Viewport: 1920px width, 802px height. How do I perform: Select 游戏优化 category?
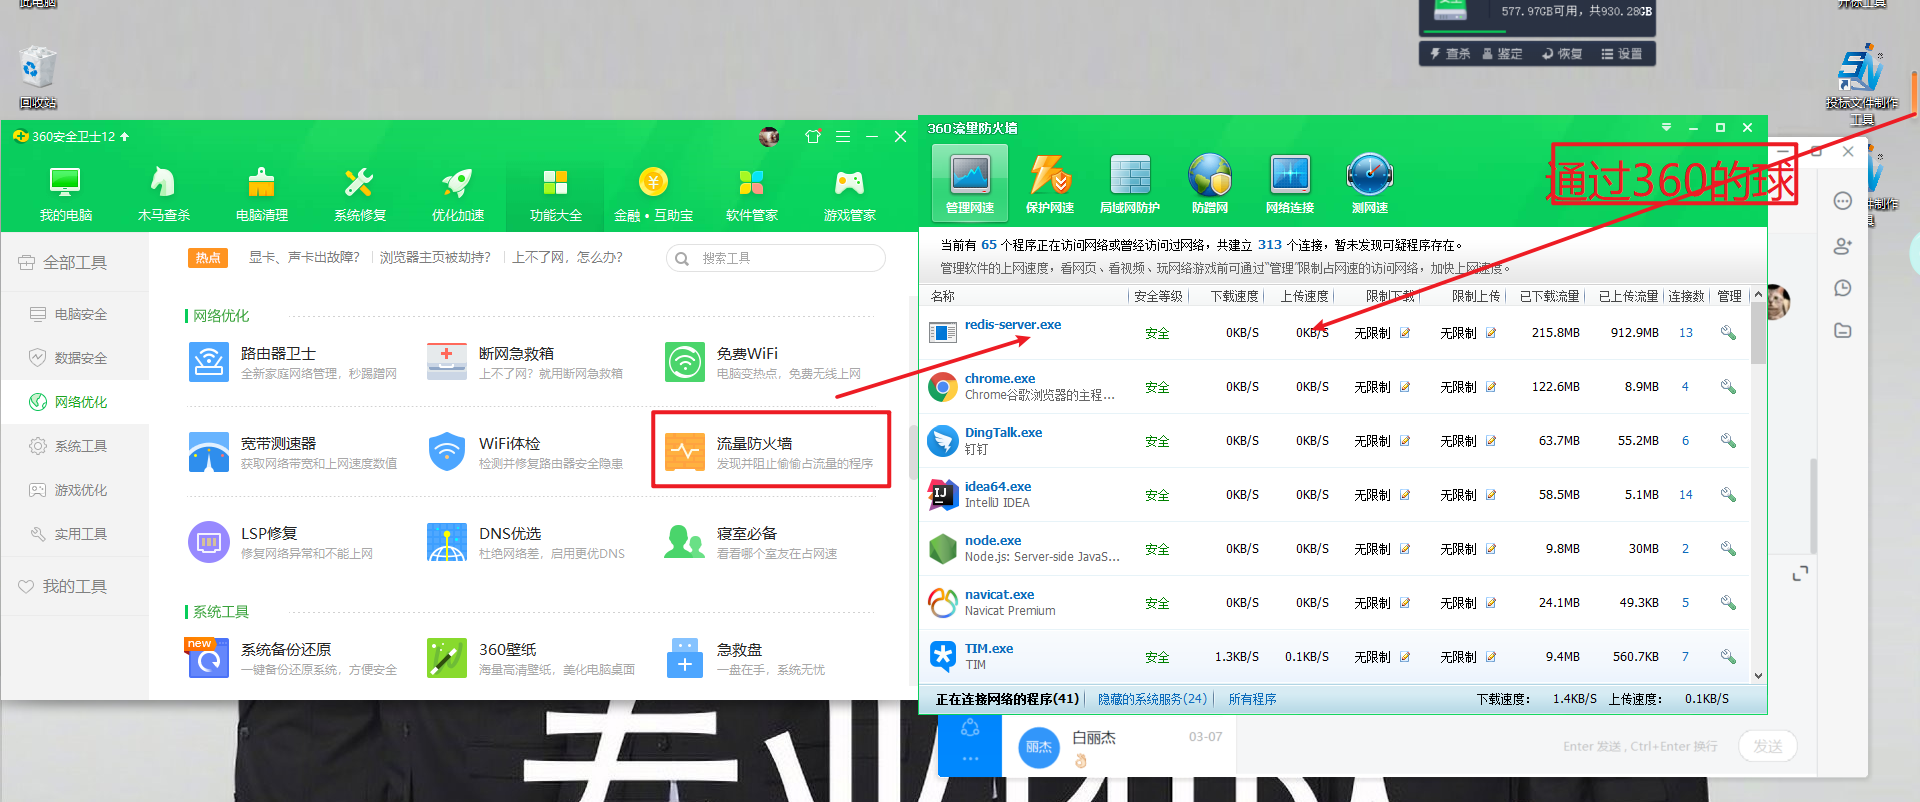point(75,490)
